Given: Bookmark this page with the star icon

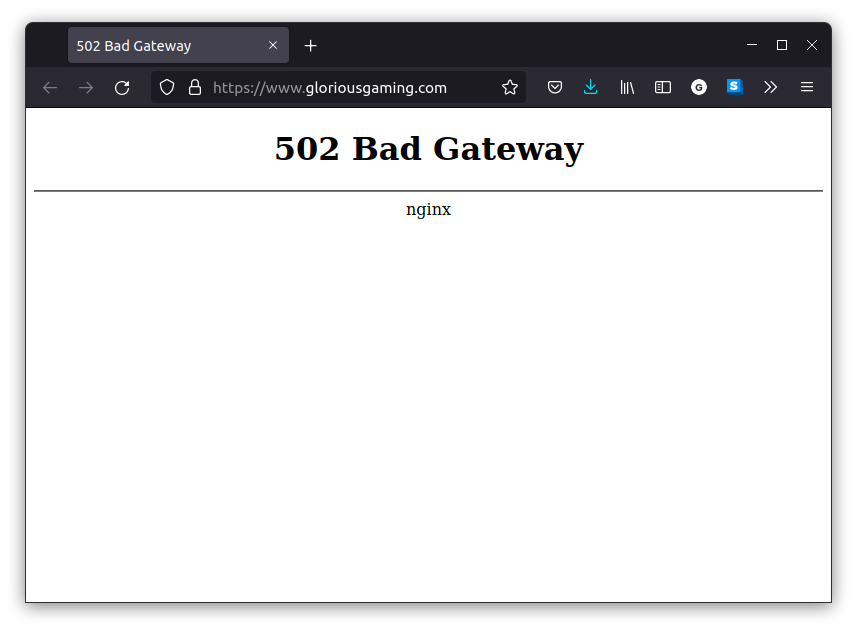Looking at the screenshot, I should tap(510, 88).
